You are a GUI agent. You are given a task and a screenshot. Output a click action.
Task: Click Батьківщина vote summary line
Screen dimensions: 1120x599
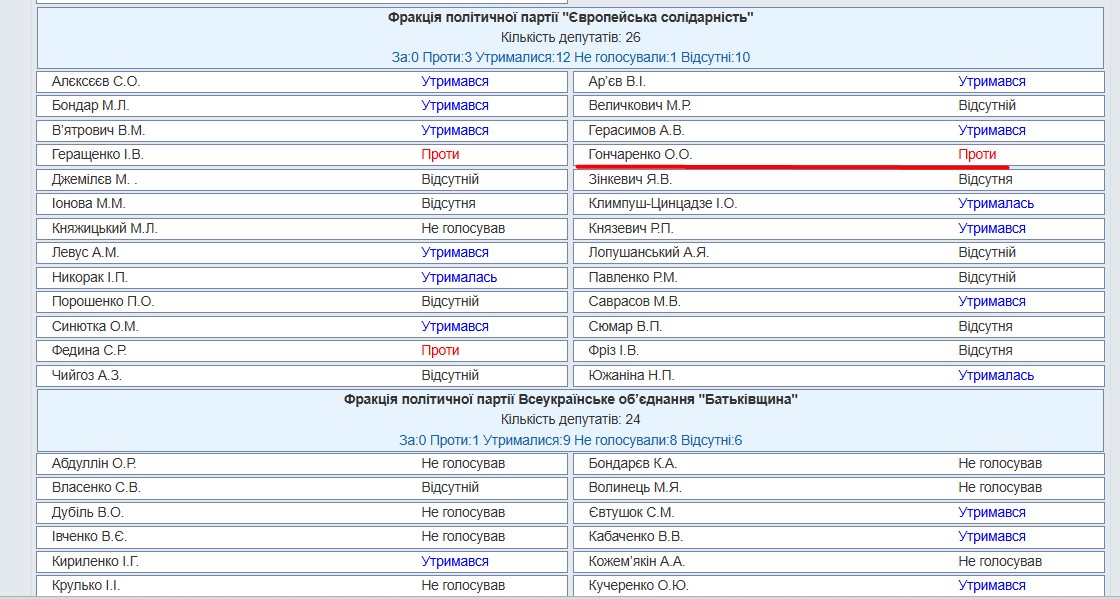click(x=571, y=441)
